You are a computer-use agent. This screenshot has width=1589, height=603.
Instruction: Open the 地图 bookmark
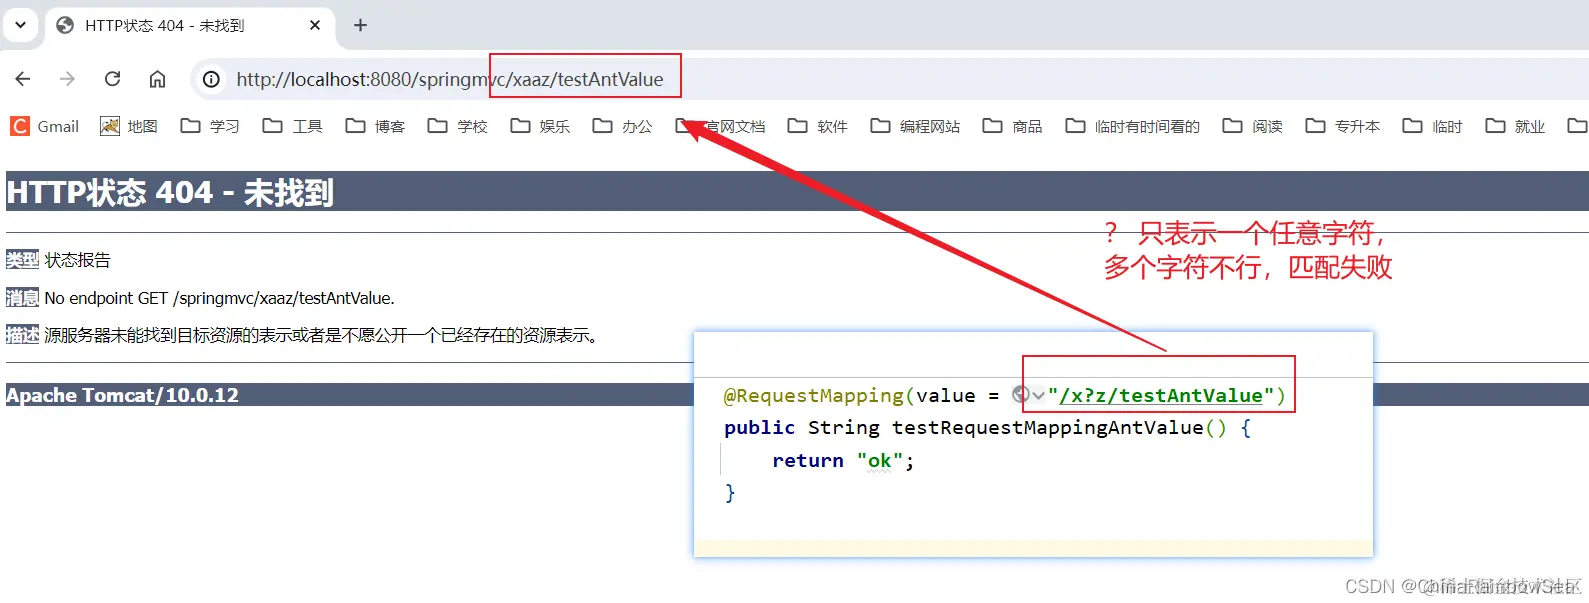(x=129, y=126)
